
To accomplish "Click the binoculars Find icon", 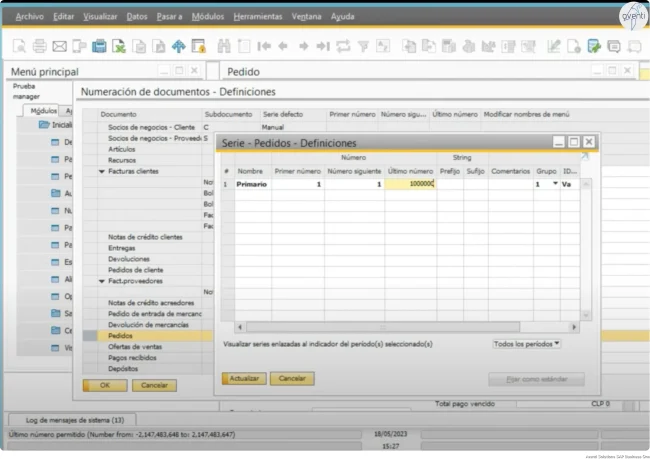I will 224,46.
